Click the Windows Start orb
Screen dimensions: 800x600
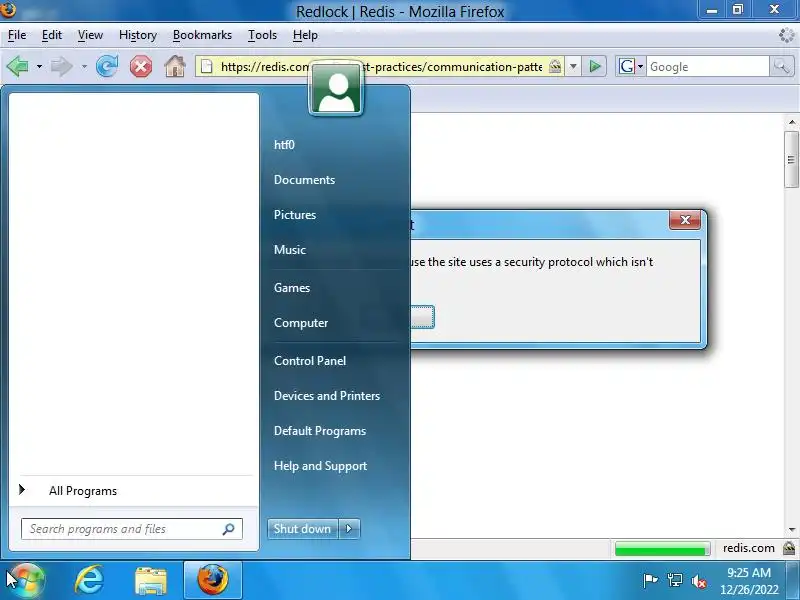coord(25,580)
